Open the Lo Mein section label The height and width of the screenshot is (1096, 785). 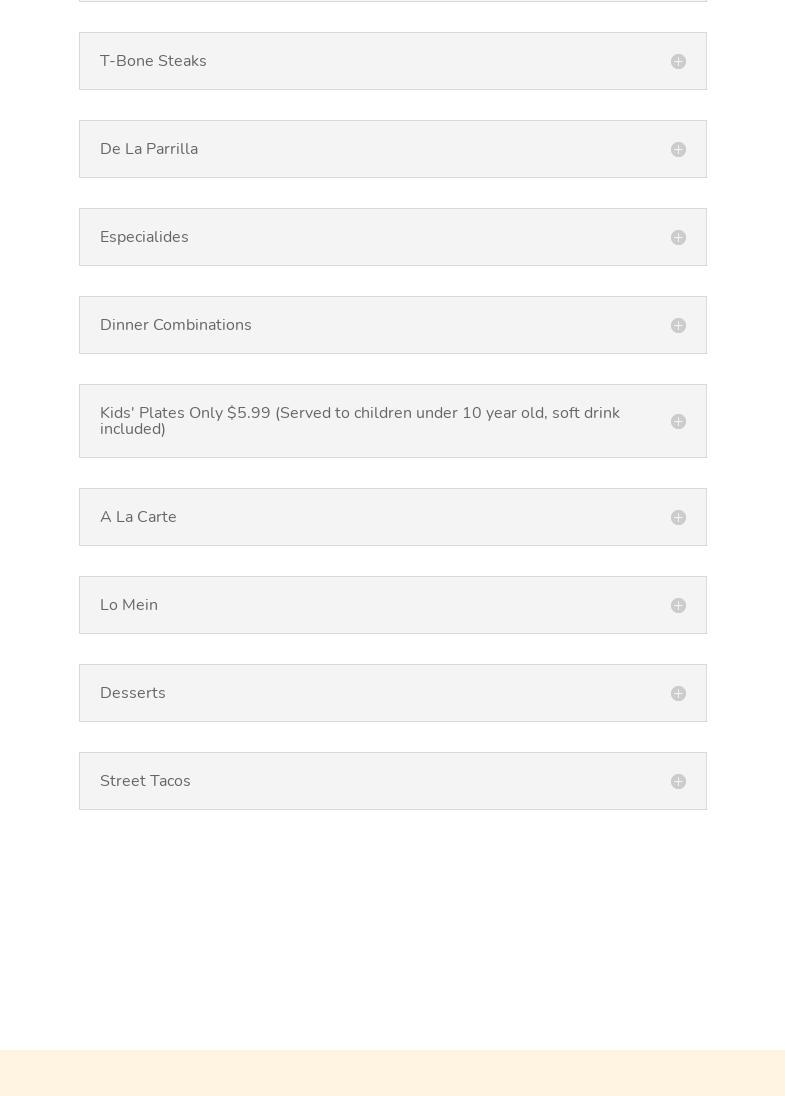point(129,605)
